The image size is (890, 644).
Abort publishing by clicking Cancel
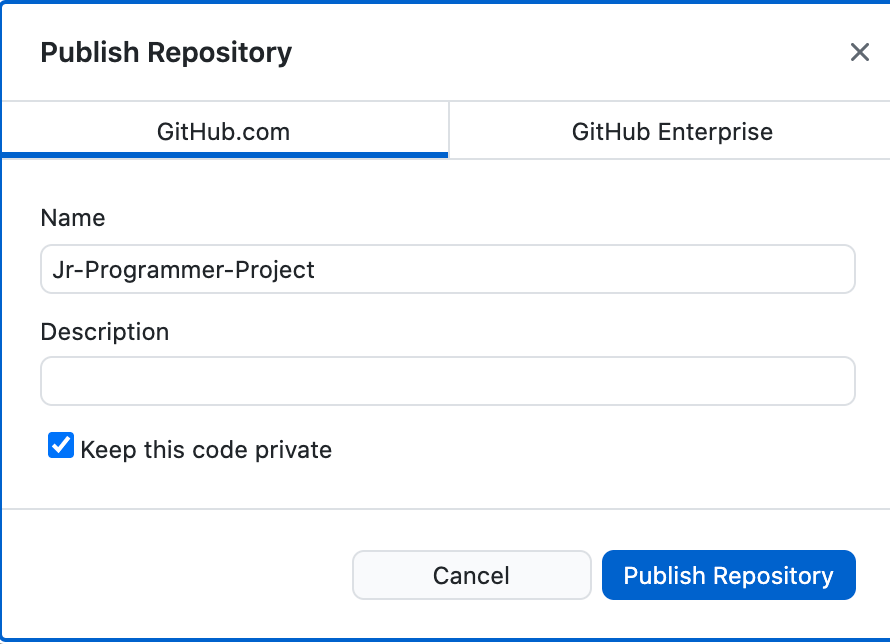click(x=471, y=575)
